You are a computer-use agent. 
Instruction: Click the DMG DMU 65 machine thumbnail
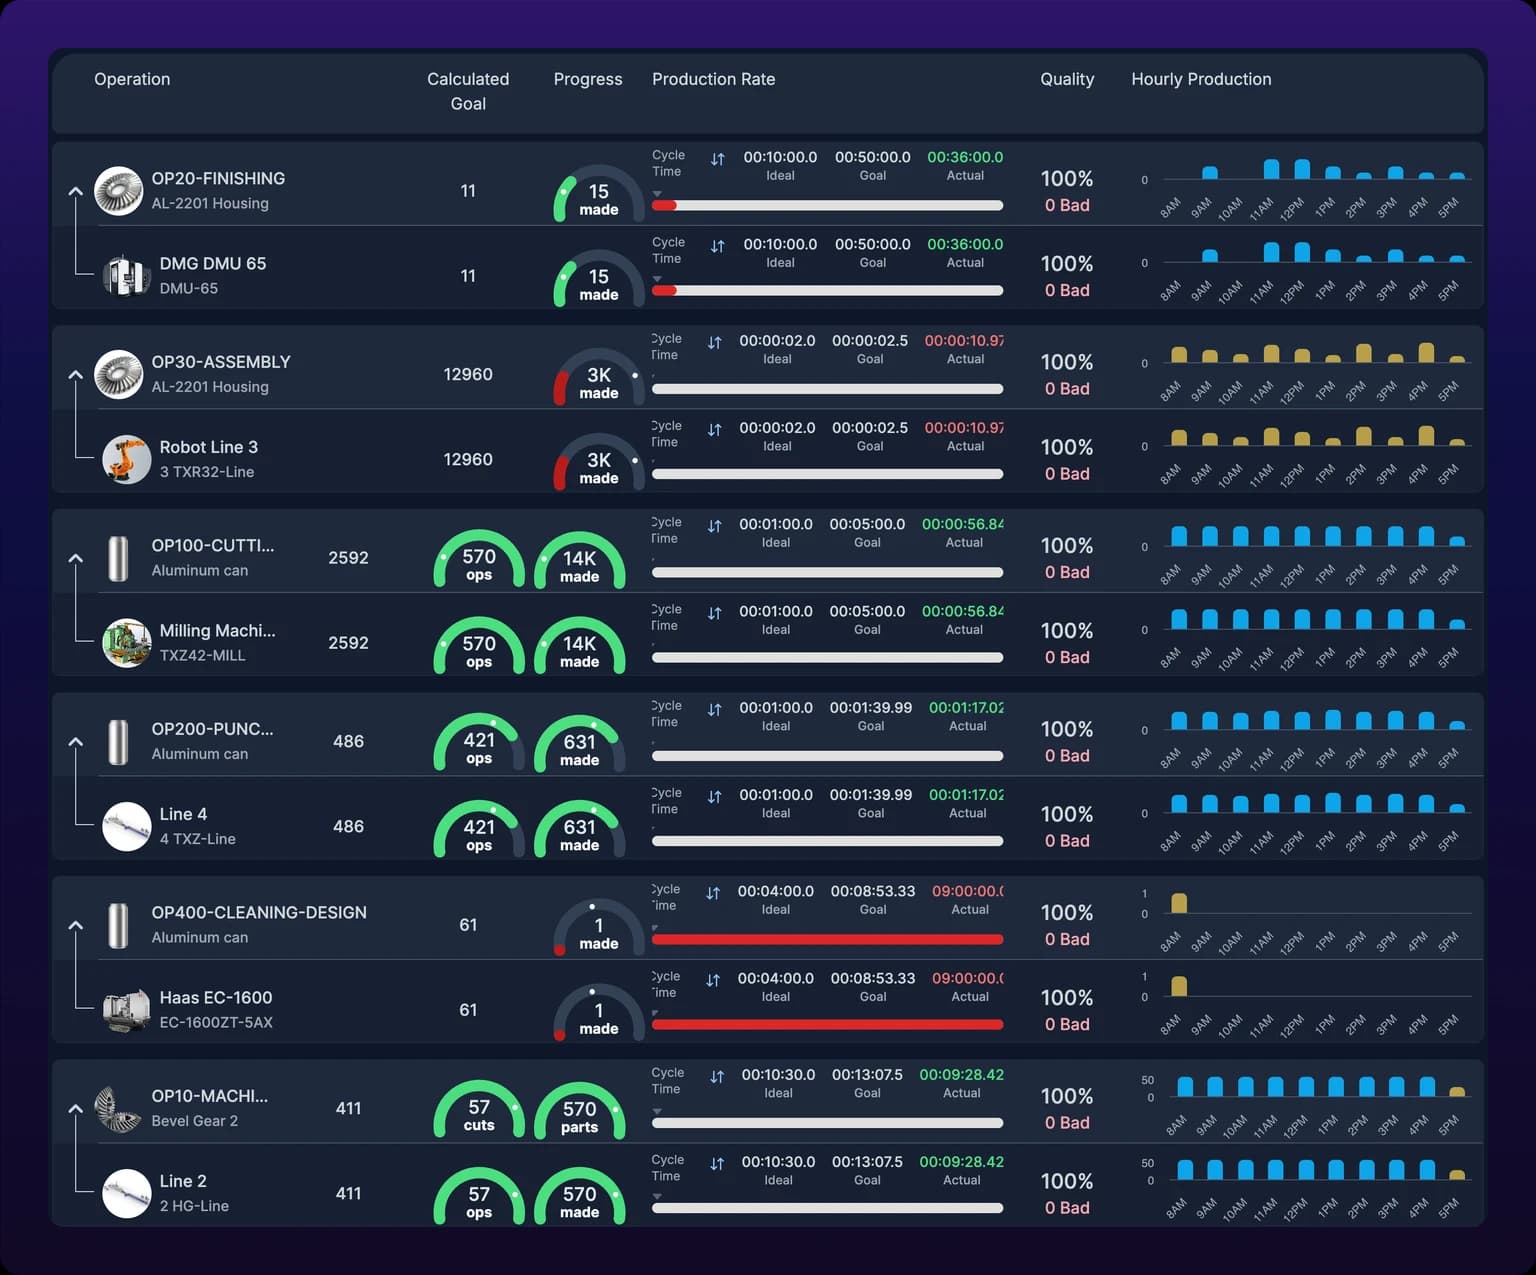[x=126, y=275]
